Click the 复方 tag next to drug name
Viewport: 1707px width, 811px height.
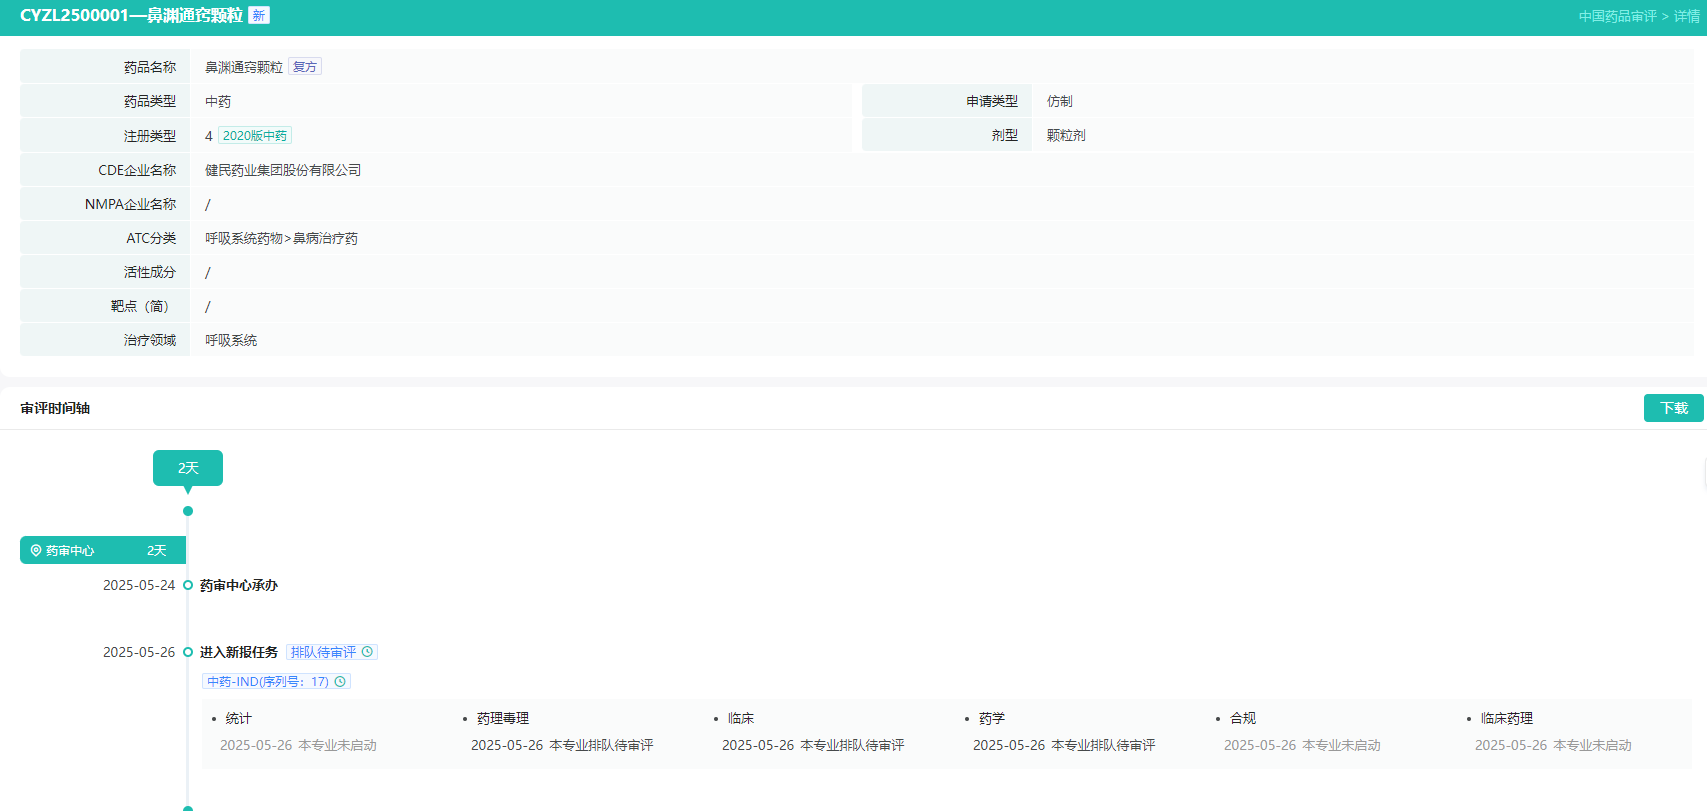click(x=305, y=67)
